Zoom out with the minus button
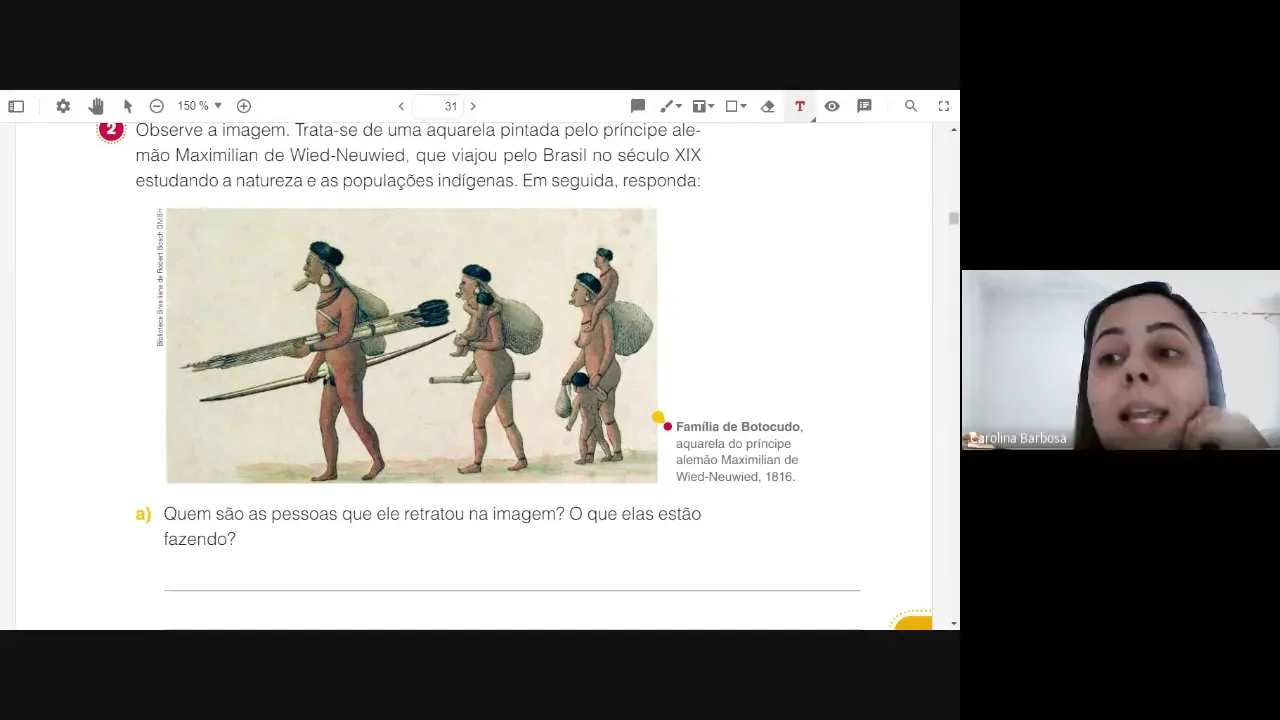This screenshot has height=720, width=1280. coord(157,106)
